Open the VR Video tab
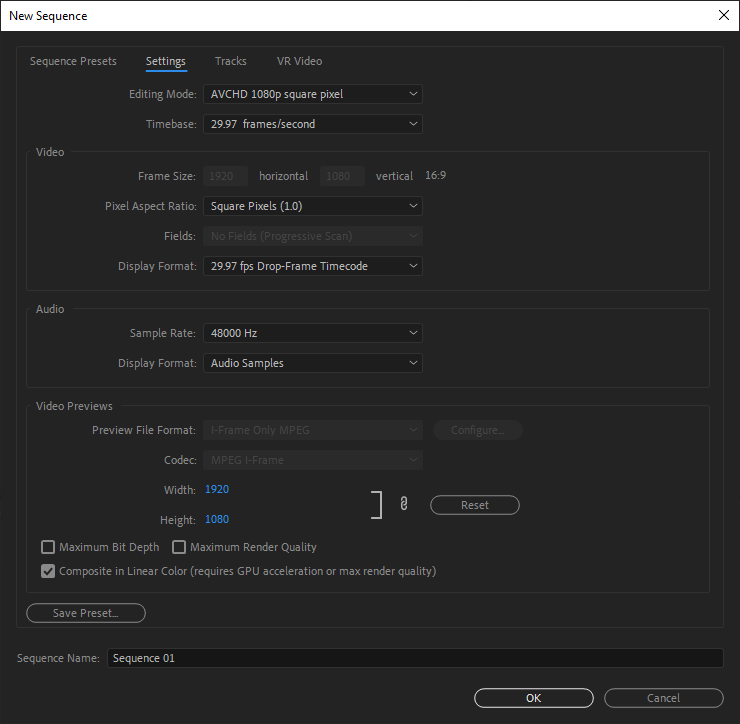 300,61
